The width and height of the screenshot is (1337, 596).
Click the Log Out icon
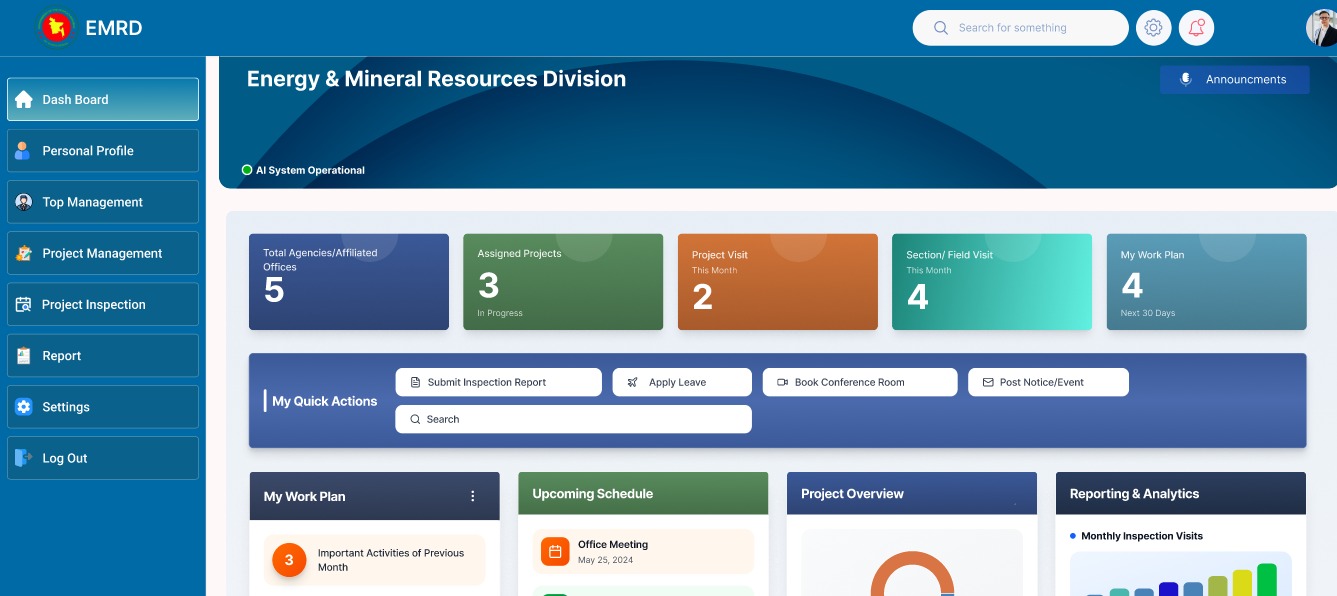click(x=23, y=458)
